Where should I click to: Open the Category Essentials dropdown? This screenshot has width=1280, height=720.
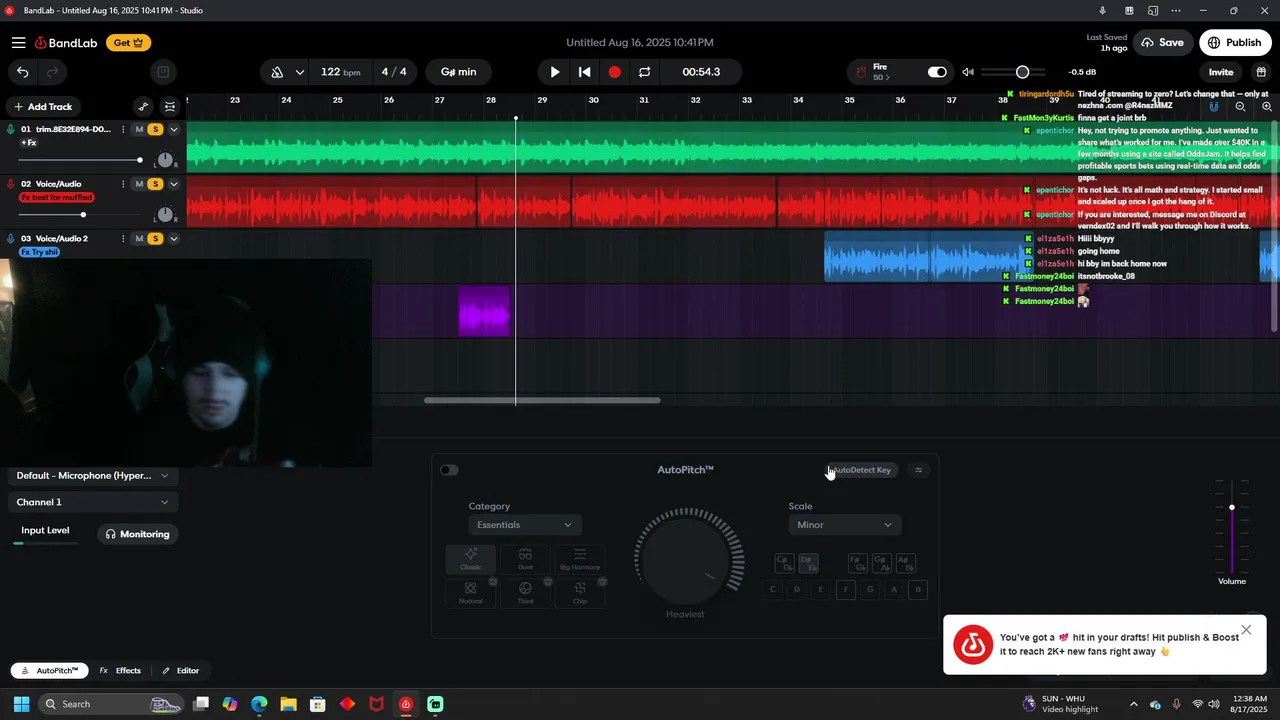click(x=525, y=525)
